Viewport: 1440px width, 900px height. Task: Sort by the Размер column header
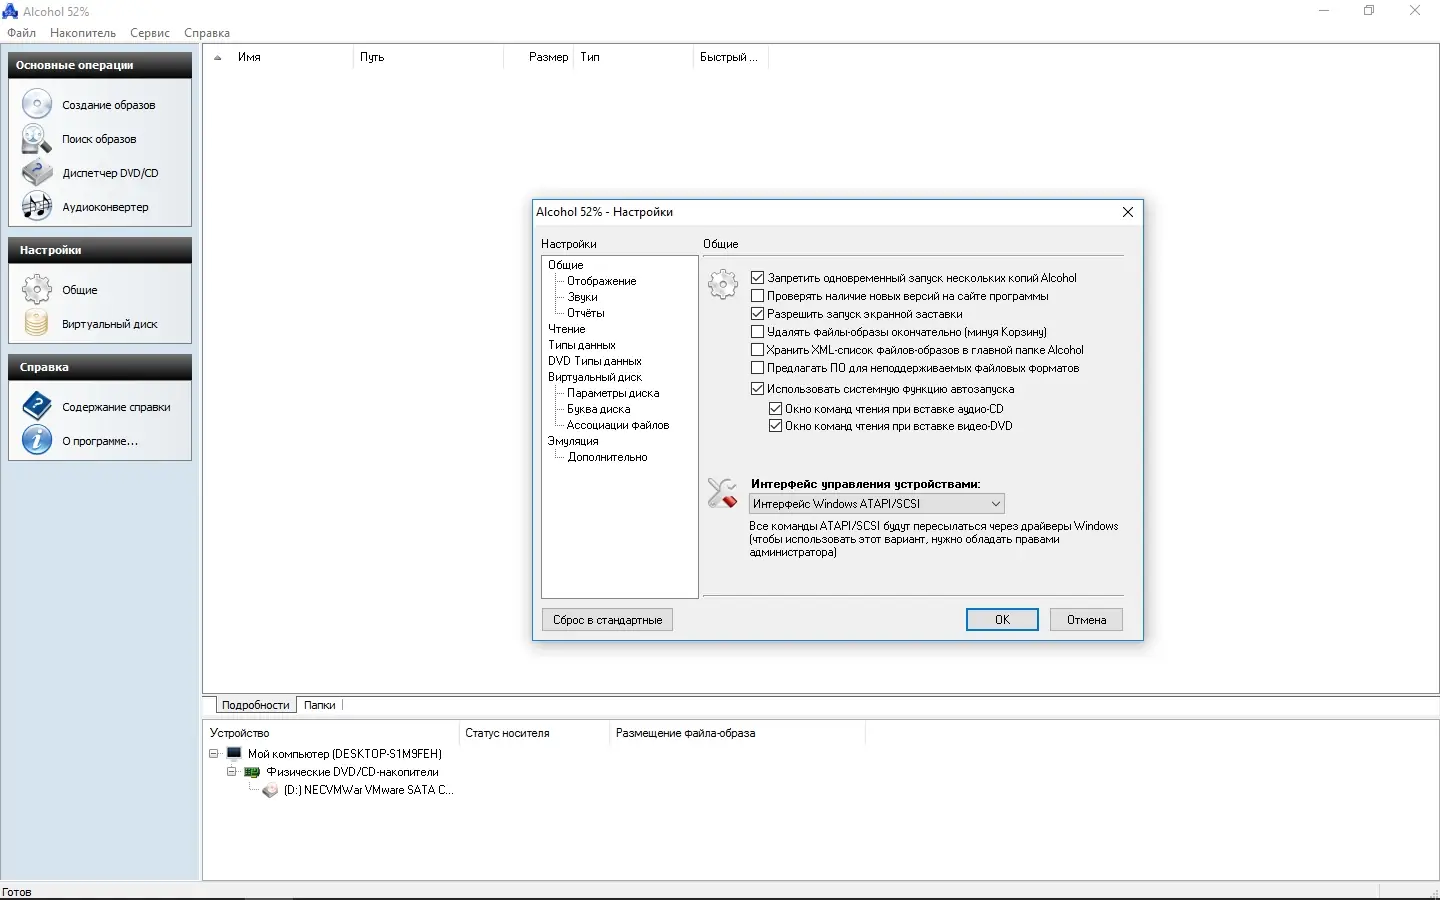pos(539,57)
